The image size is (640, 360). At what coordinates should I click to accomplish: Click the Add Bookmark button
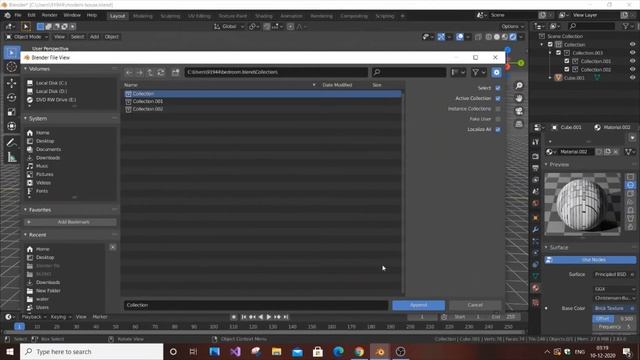[70, 222]
